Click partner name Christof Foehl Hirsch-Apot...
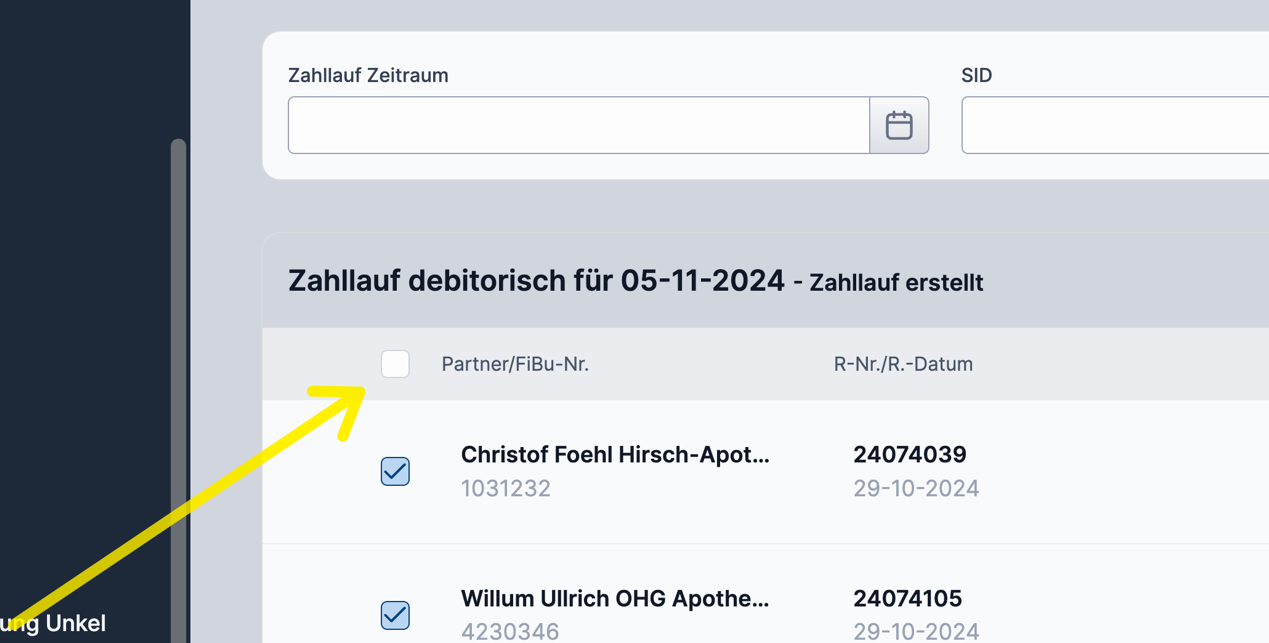The width and height of the screenshot is (1269, 643). point(615,454)
